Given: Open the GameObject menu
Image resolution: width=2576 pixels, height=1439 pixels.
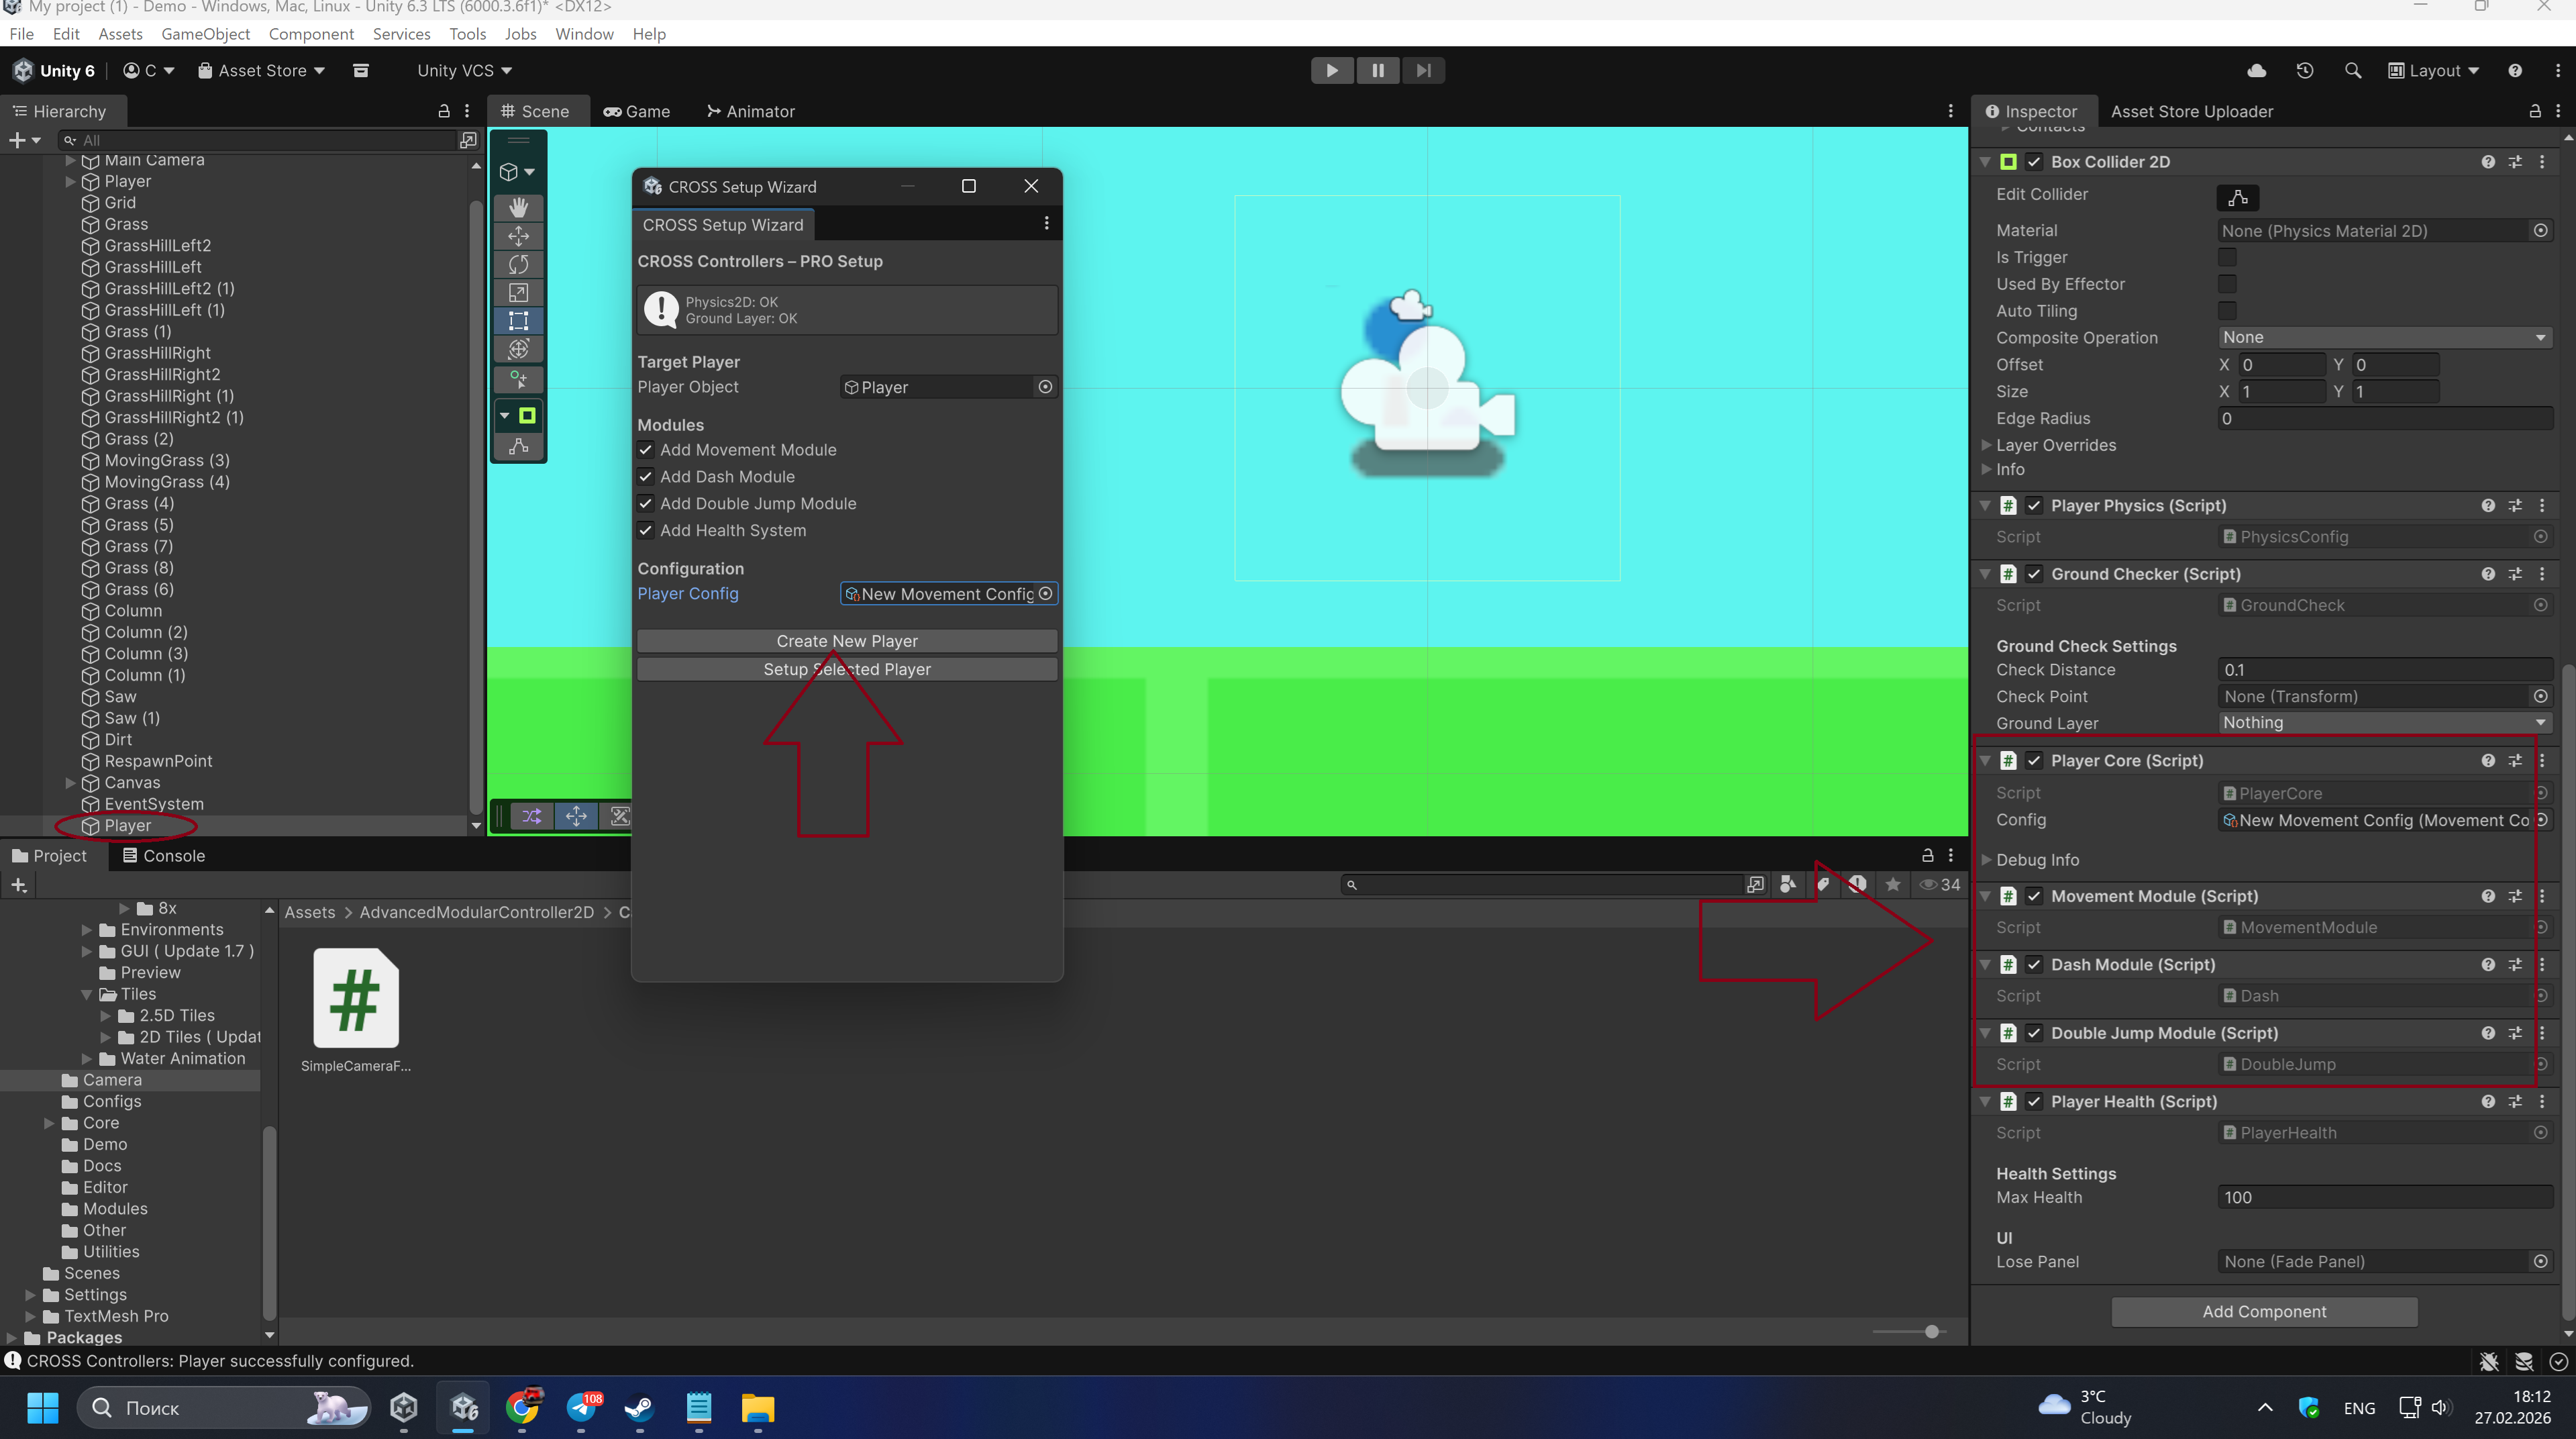Looking at the screenshot, I should pyautogui.click(x=205, y=33).
